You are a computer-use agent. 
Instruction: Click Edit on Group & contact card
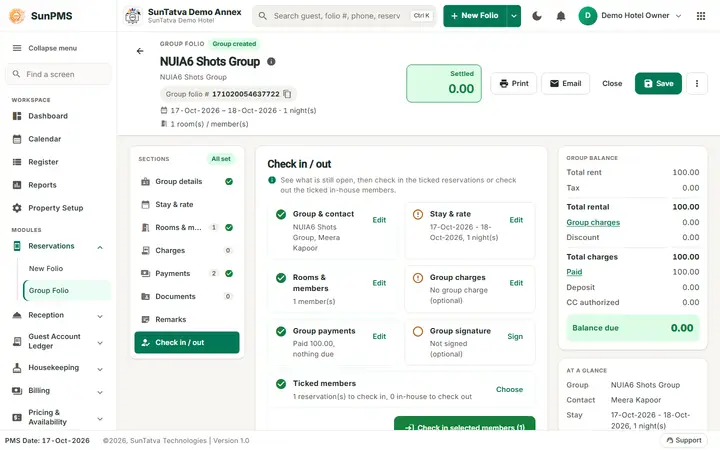[379, 220]
